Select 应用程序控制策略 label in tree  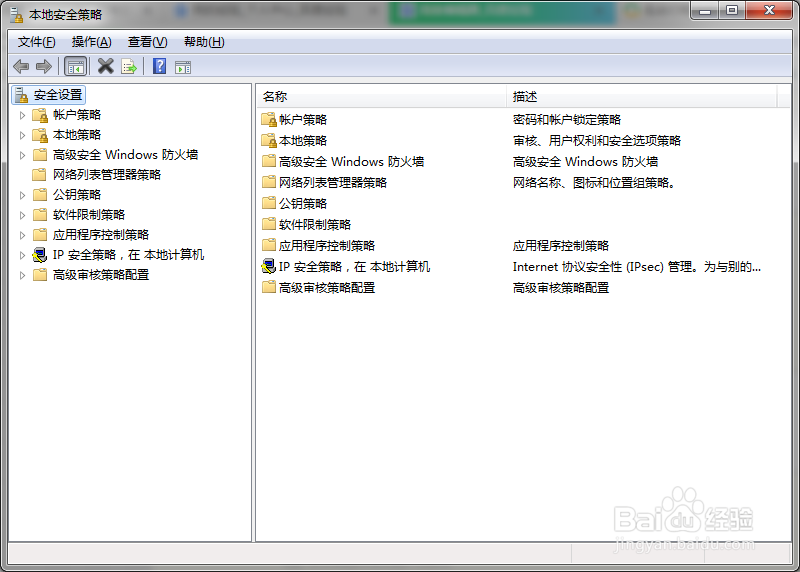pyautogui.click(x=101, y=235)
